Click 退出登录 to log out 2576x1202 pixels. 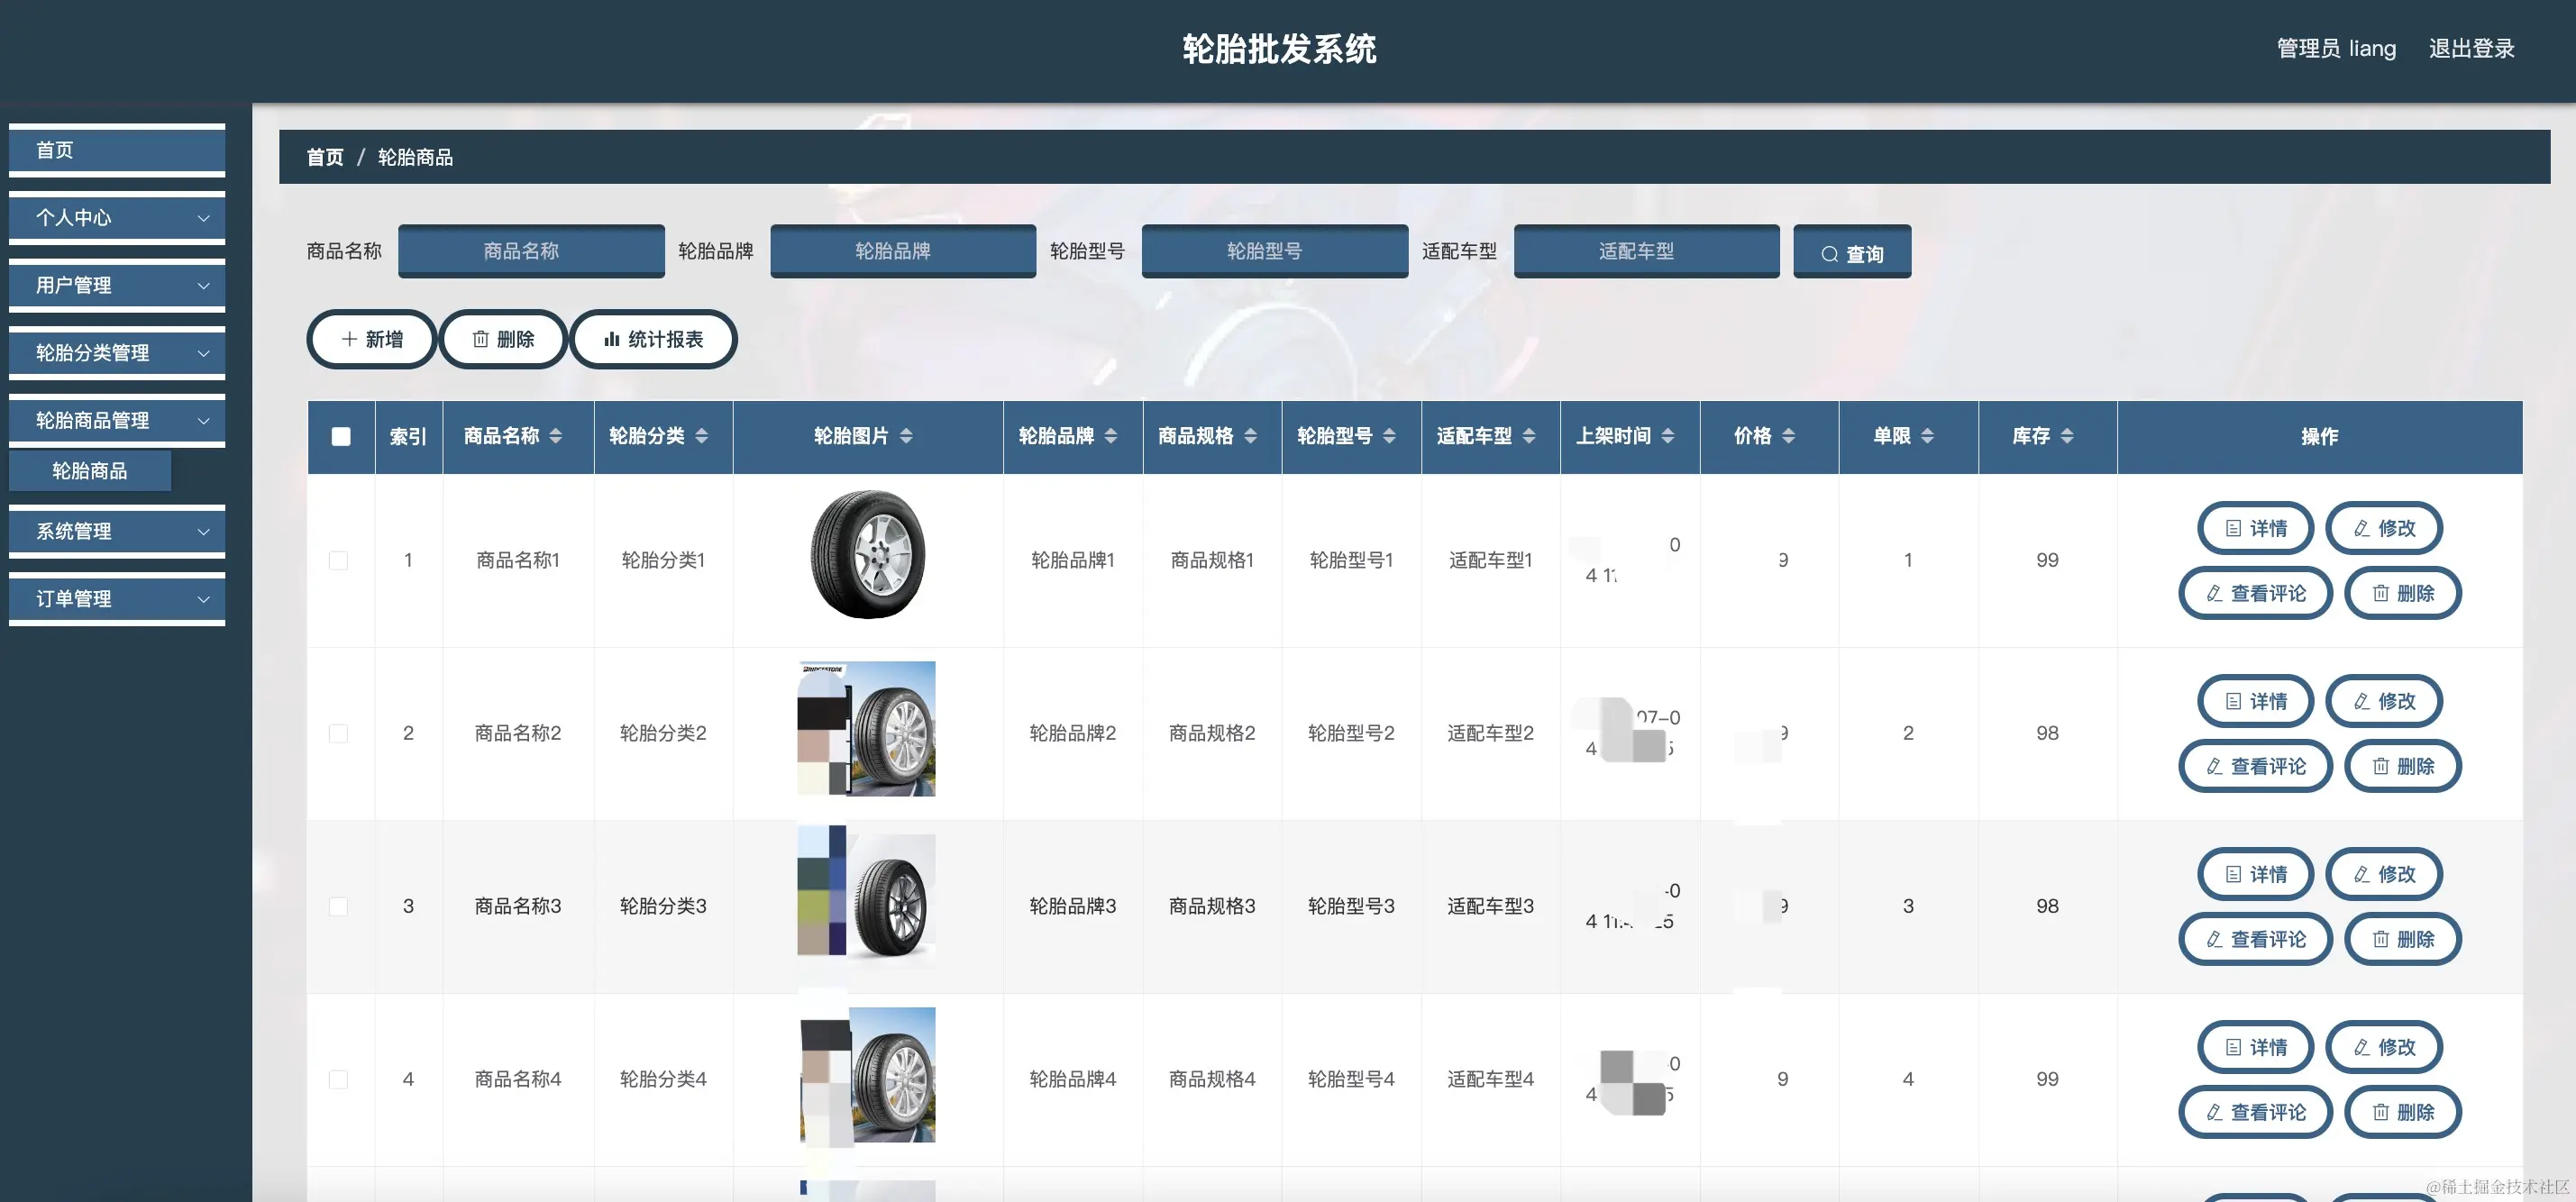[2471, 48]
